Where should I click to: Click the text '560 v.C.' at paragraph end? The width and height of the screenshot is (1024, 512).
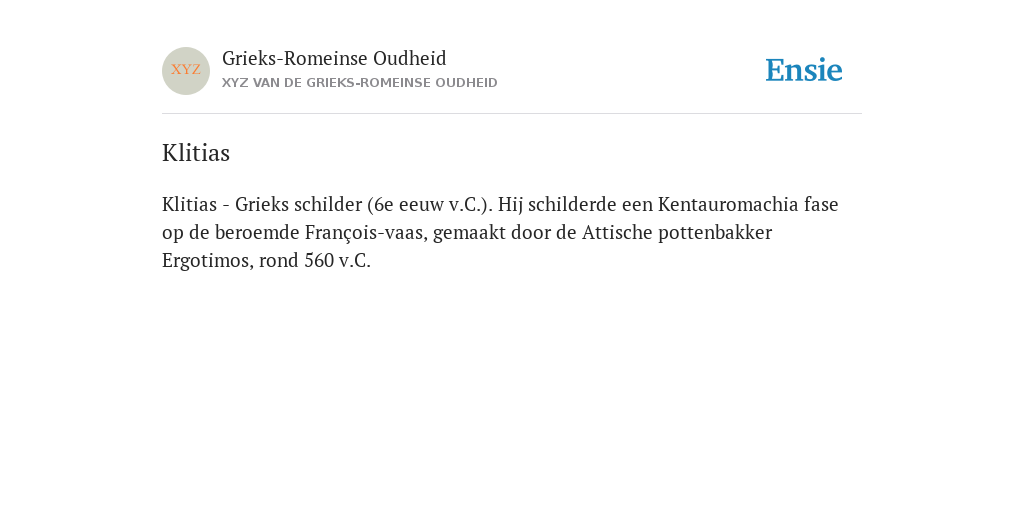coord(338,261)
